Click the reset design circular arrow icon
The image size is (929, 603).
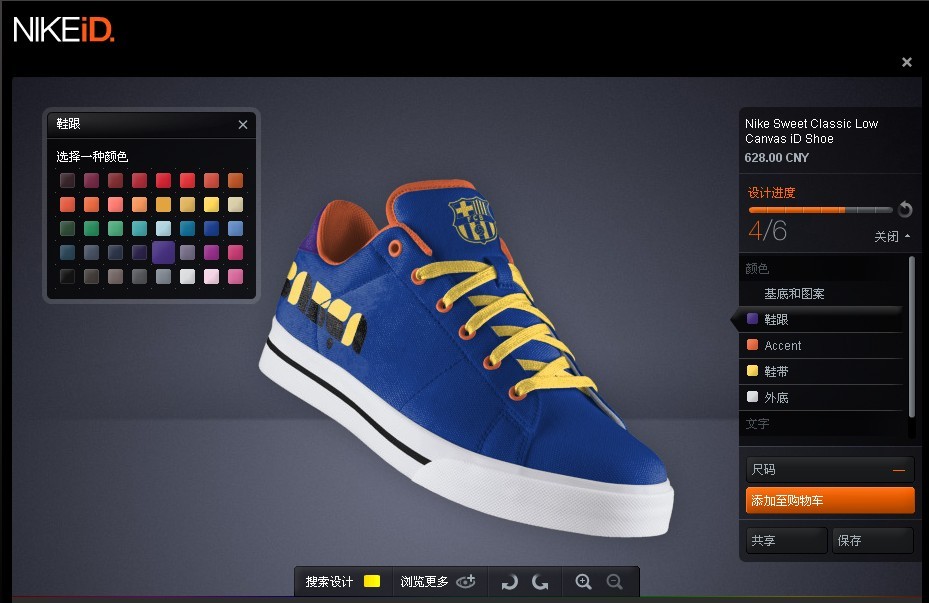point(905,209)
